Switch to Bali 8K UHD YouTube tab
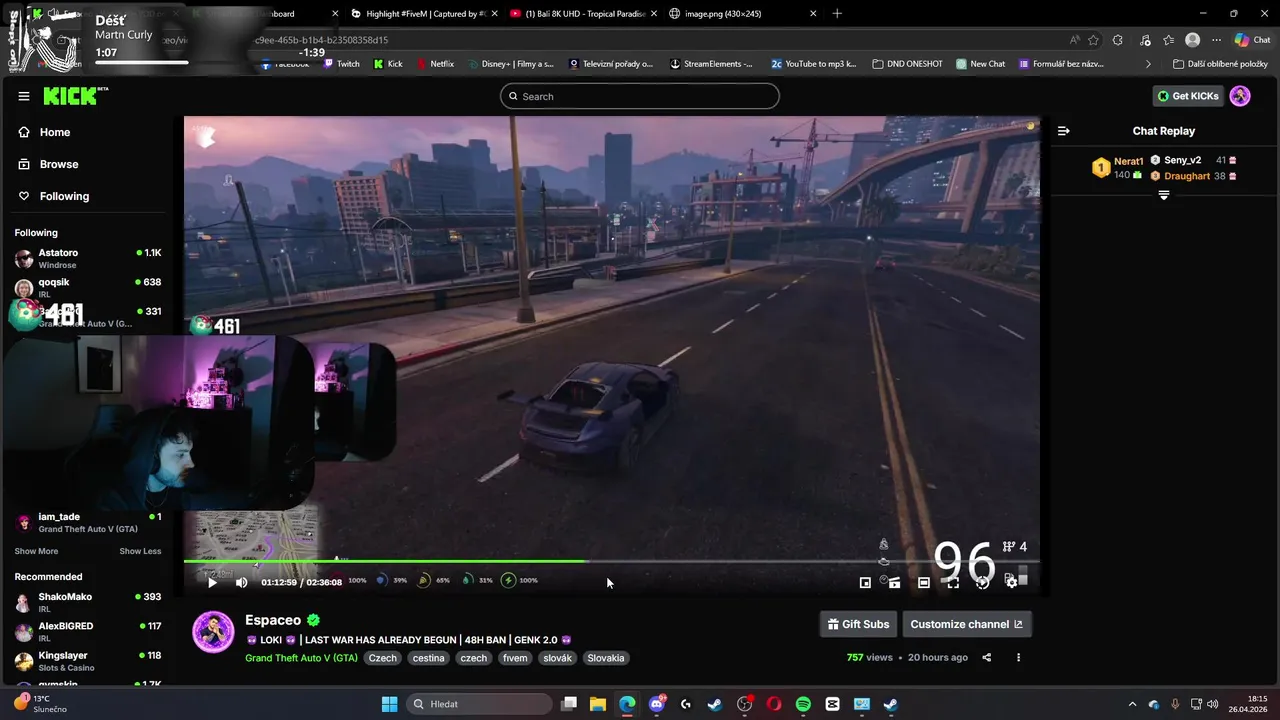Viewport: 1280px width, 720px height. pyautogui.click(x=582, y=13)
